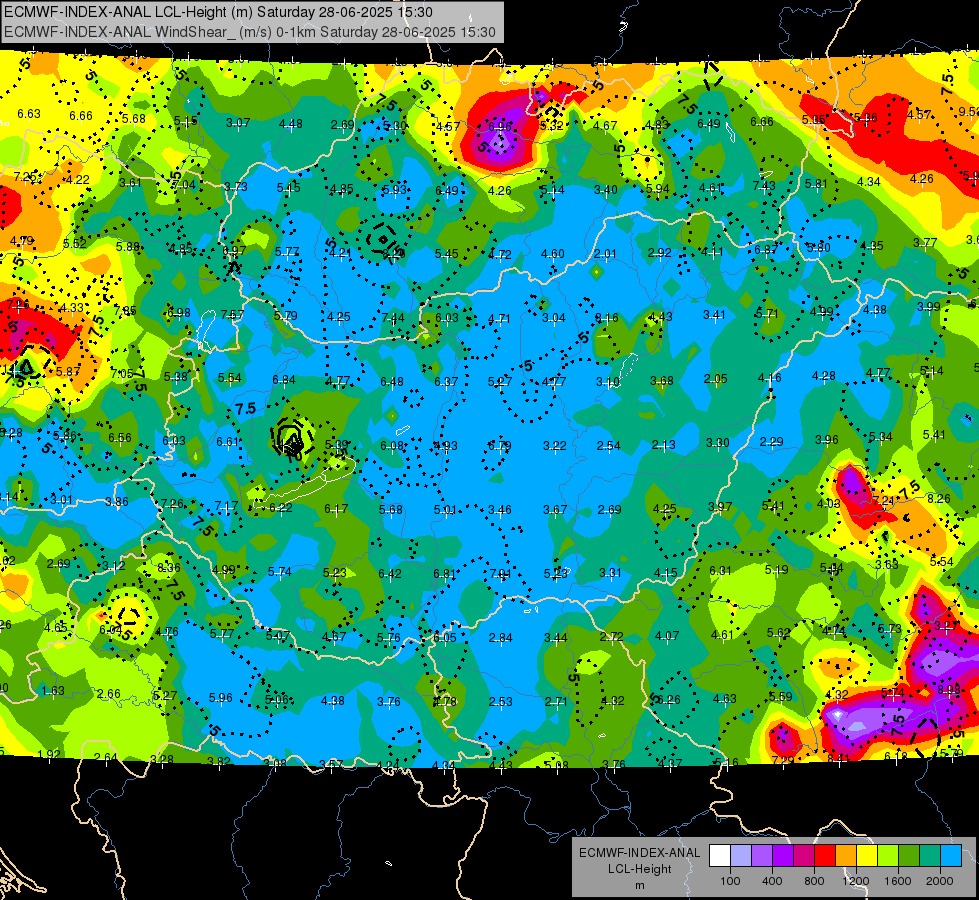Click the wind shear value 8.36
The width and height of the screenshot is (979, 900).
[x=169, y=568]
